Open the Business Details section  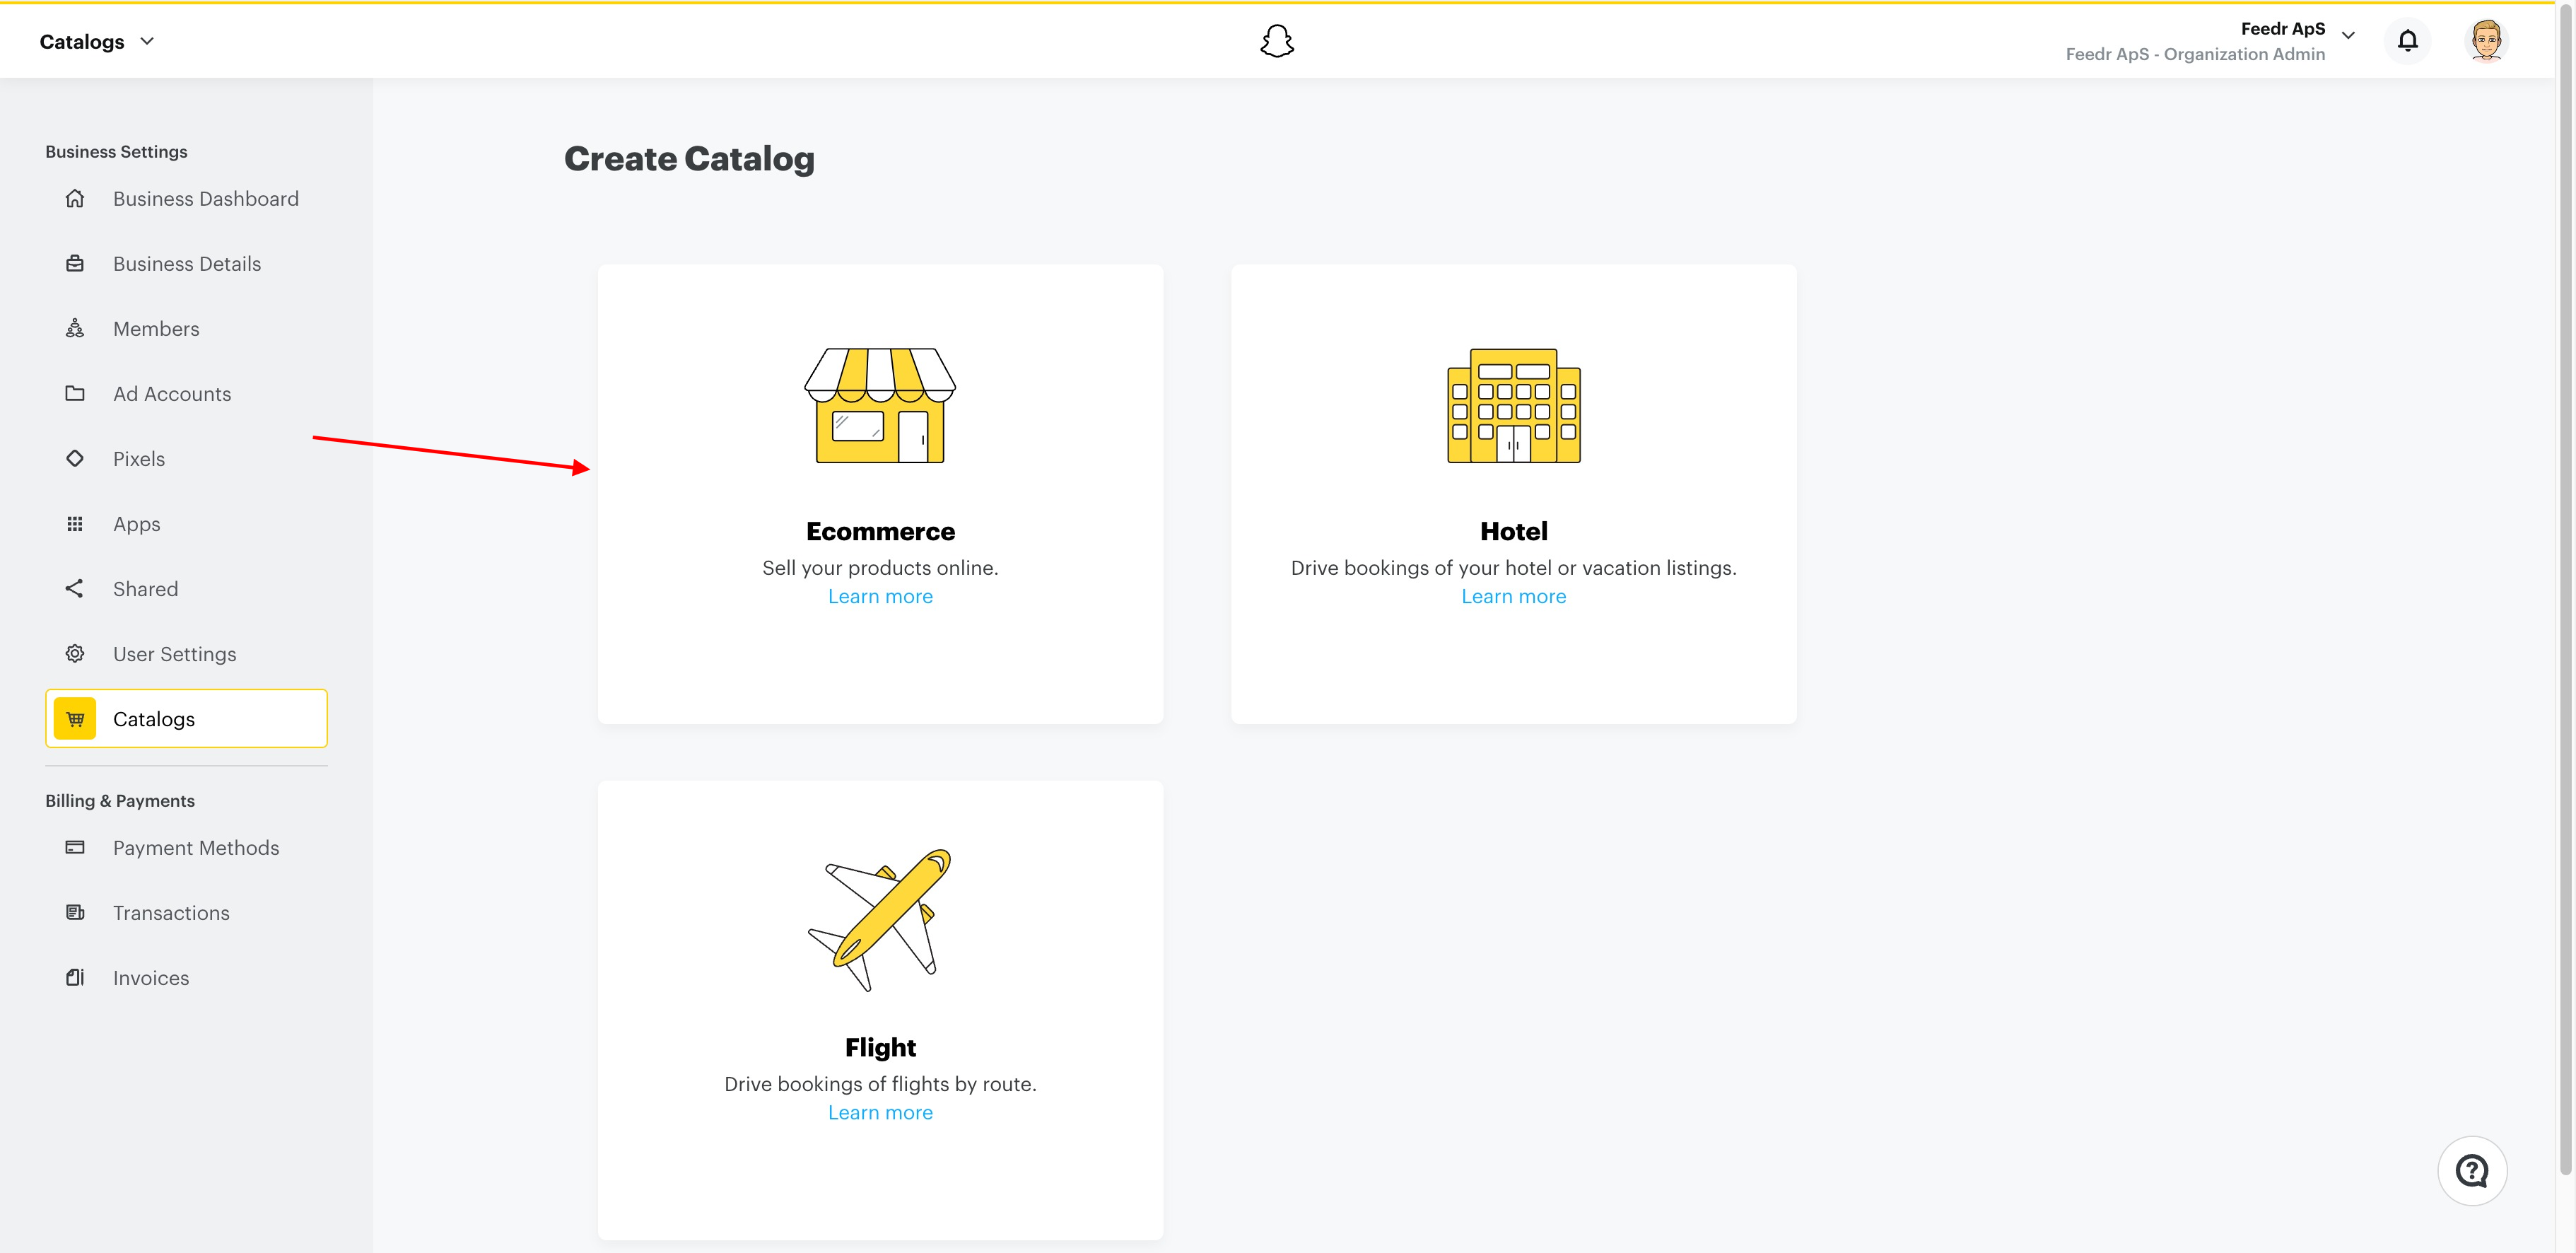pyautogui.click(x=186, y=262)
